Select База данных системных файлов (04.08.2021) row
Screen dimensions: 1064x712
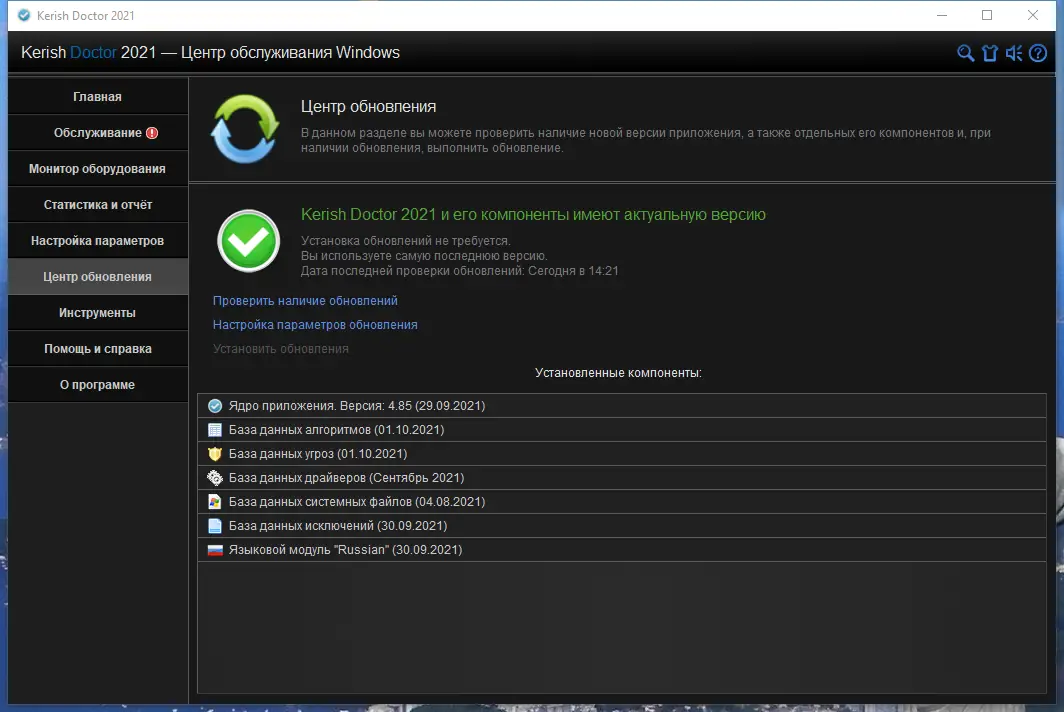click(622, 502)
